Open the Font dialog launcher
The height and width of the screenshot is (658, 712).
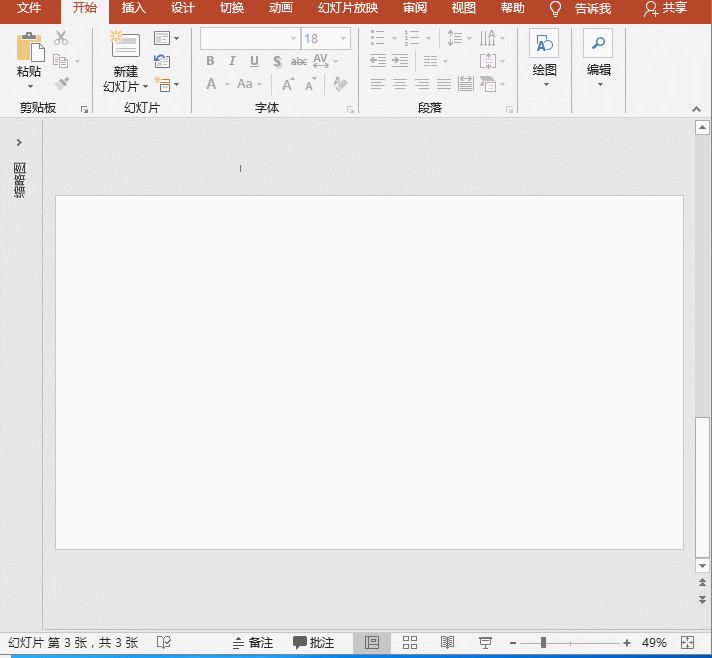[x=350, y=109]
